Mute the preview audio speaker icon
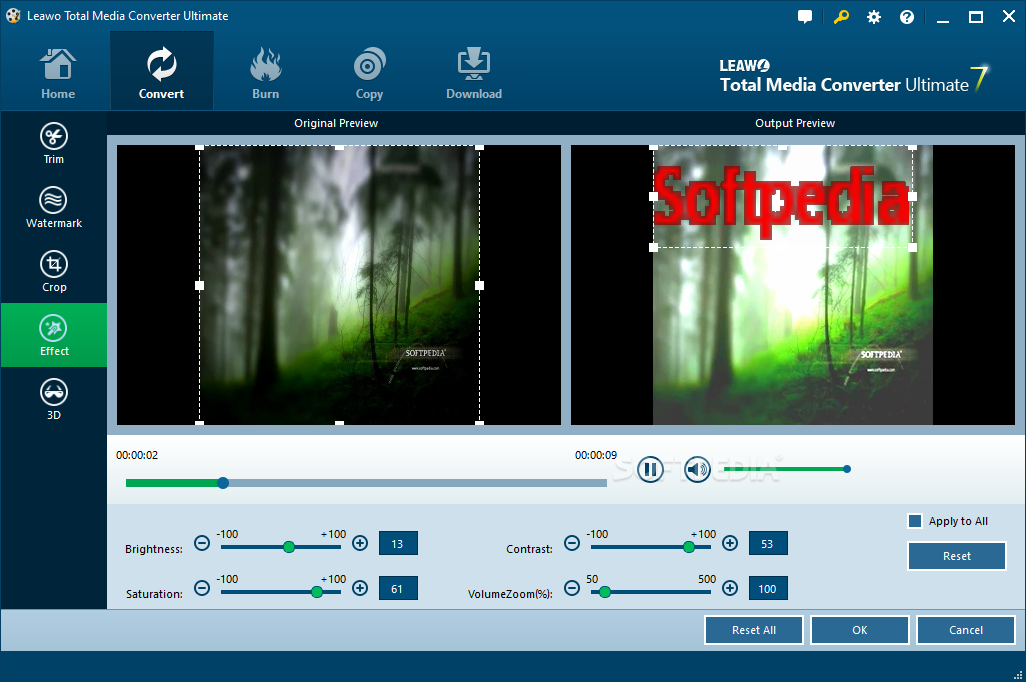 click(698, 469)
